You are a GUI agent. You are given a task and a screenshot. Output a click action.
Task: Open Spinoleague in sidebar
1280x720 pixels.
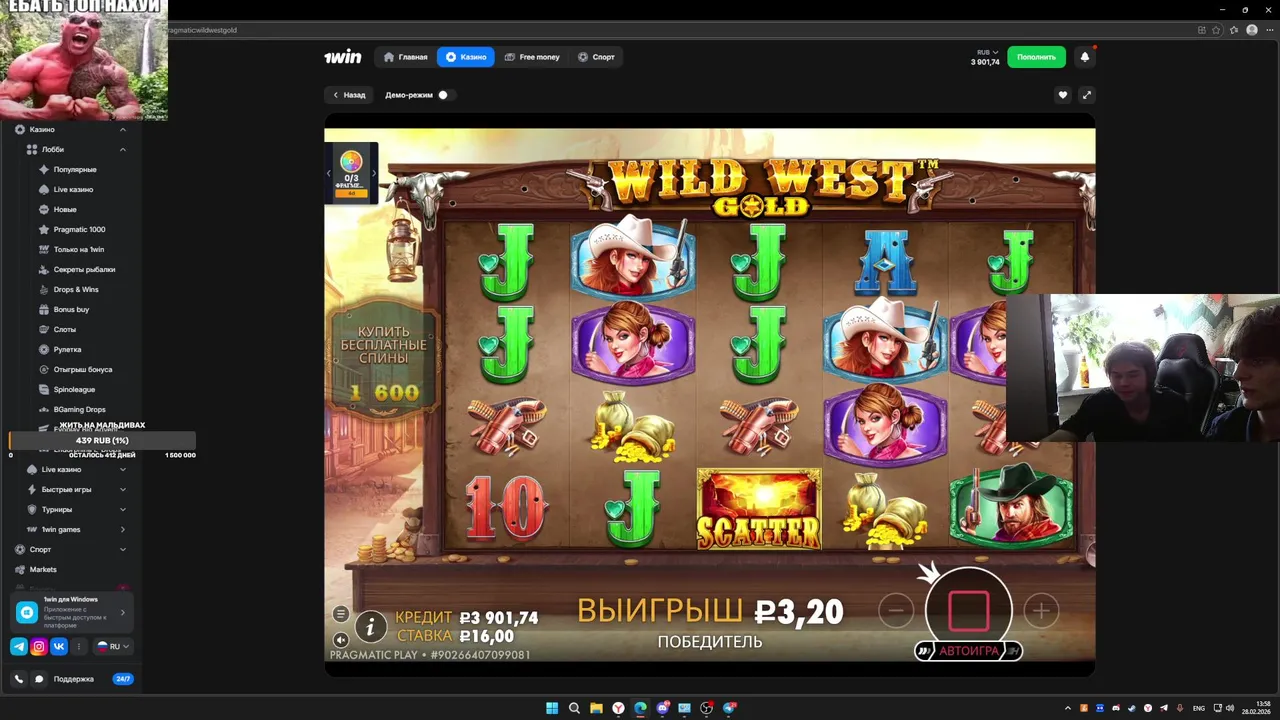(74, 390)
